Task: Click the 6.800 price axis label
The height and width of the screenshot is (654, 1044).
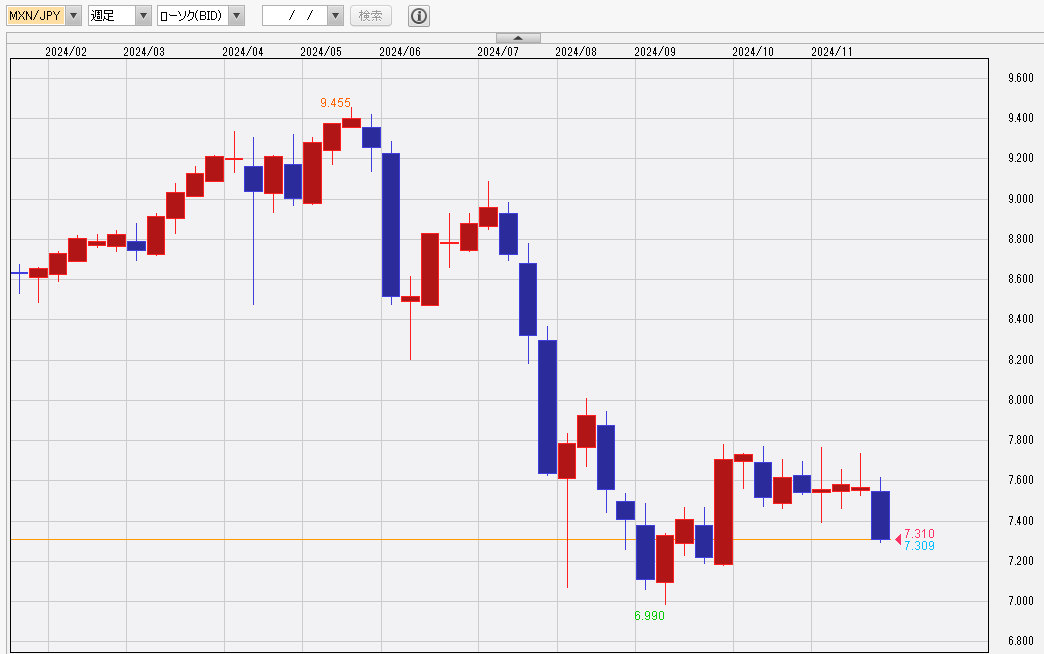Action: [1021, 641]
